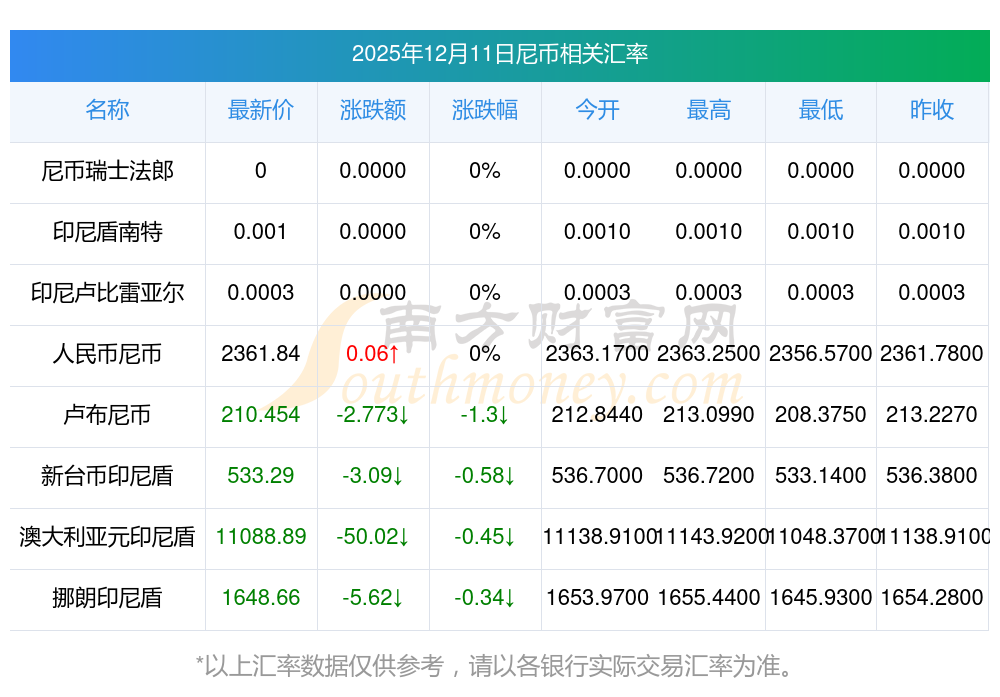Viewport: 1000px width, 697px height.
Task: Click the red 0.06↑ change value
Action: [372, 354]
